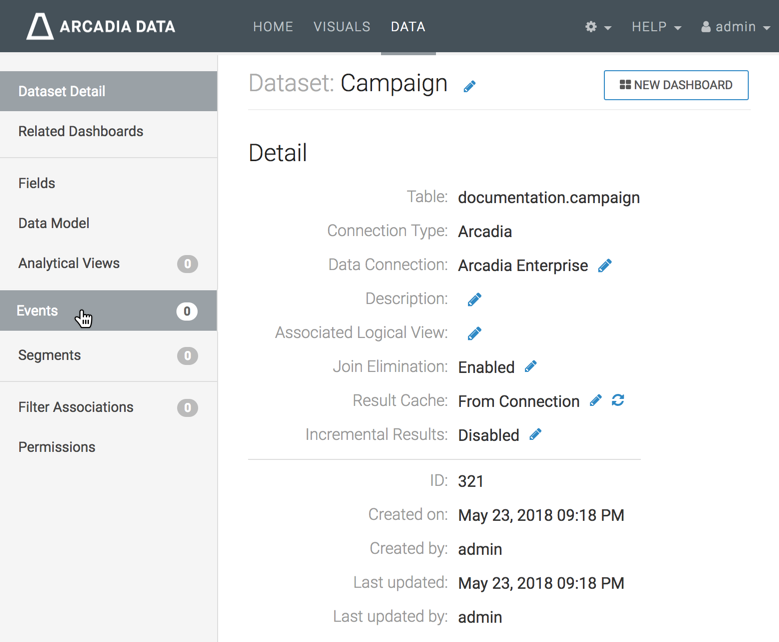Open Related Dashboards in sidebar
The width and height of the screenshot is (779, 642).
click(81, 131)
